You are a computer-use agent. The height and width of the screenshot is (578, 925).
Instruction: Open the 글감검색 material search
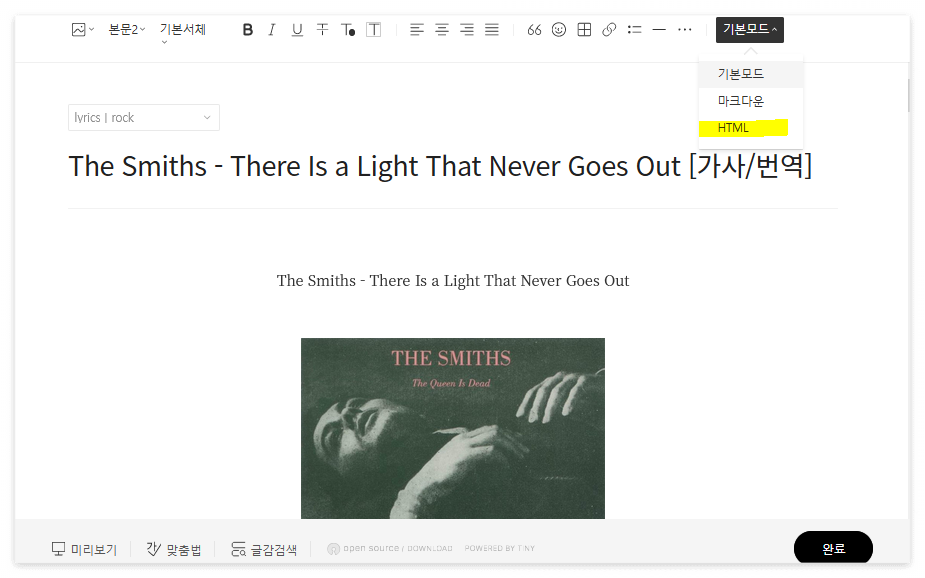pos(264,550)
